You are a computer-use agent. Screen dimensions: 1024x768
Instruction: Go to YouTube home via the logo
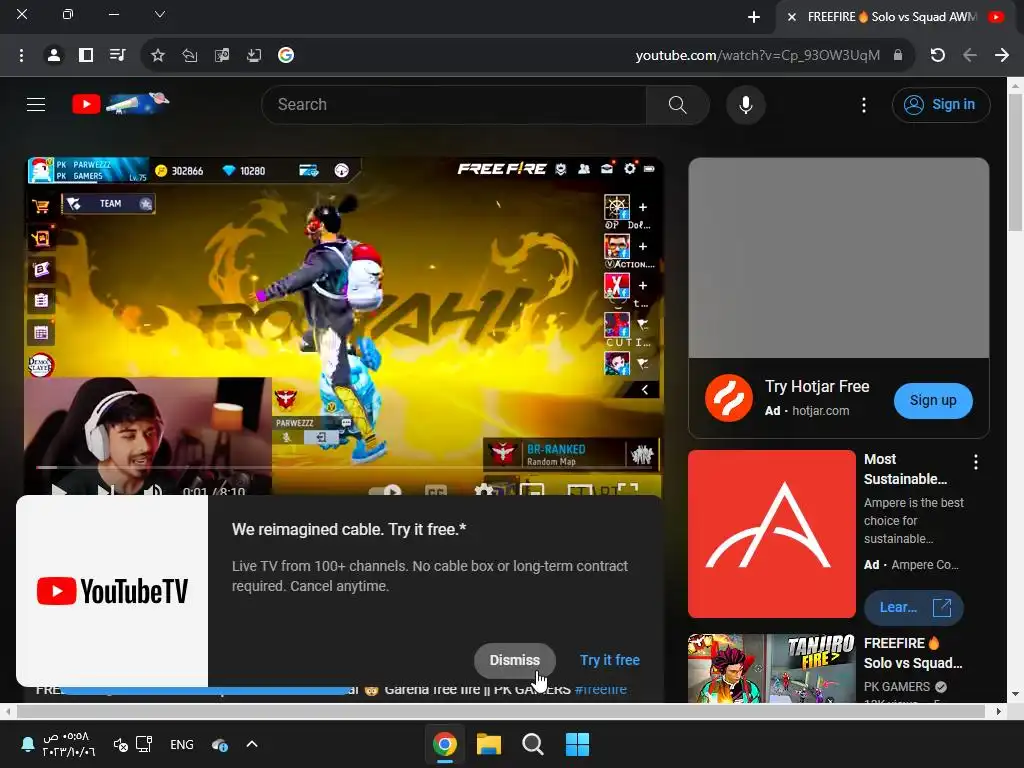click(121, 103)
